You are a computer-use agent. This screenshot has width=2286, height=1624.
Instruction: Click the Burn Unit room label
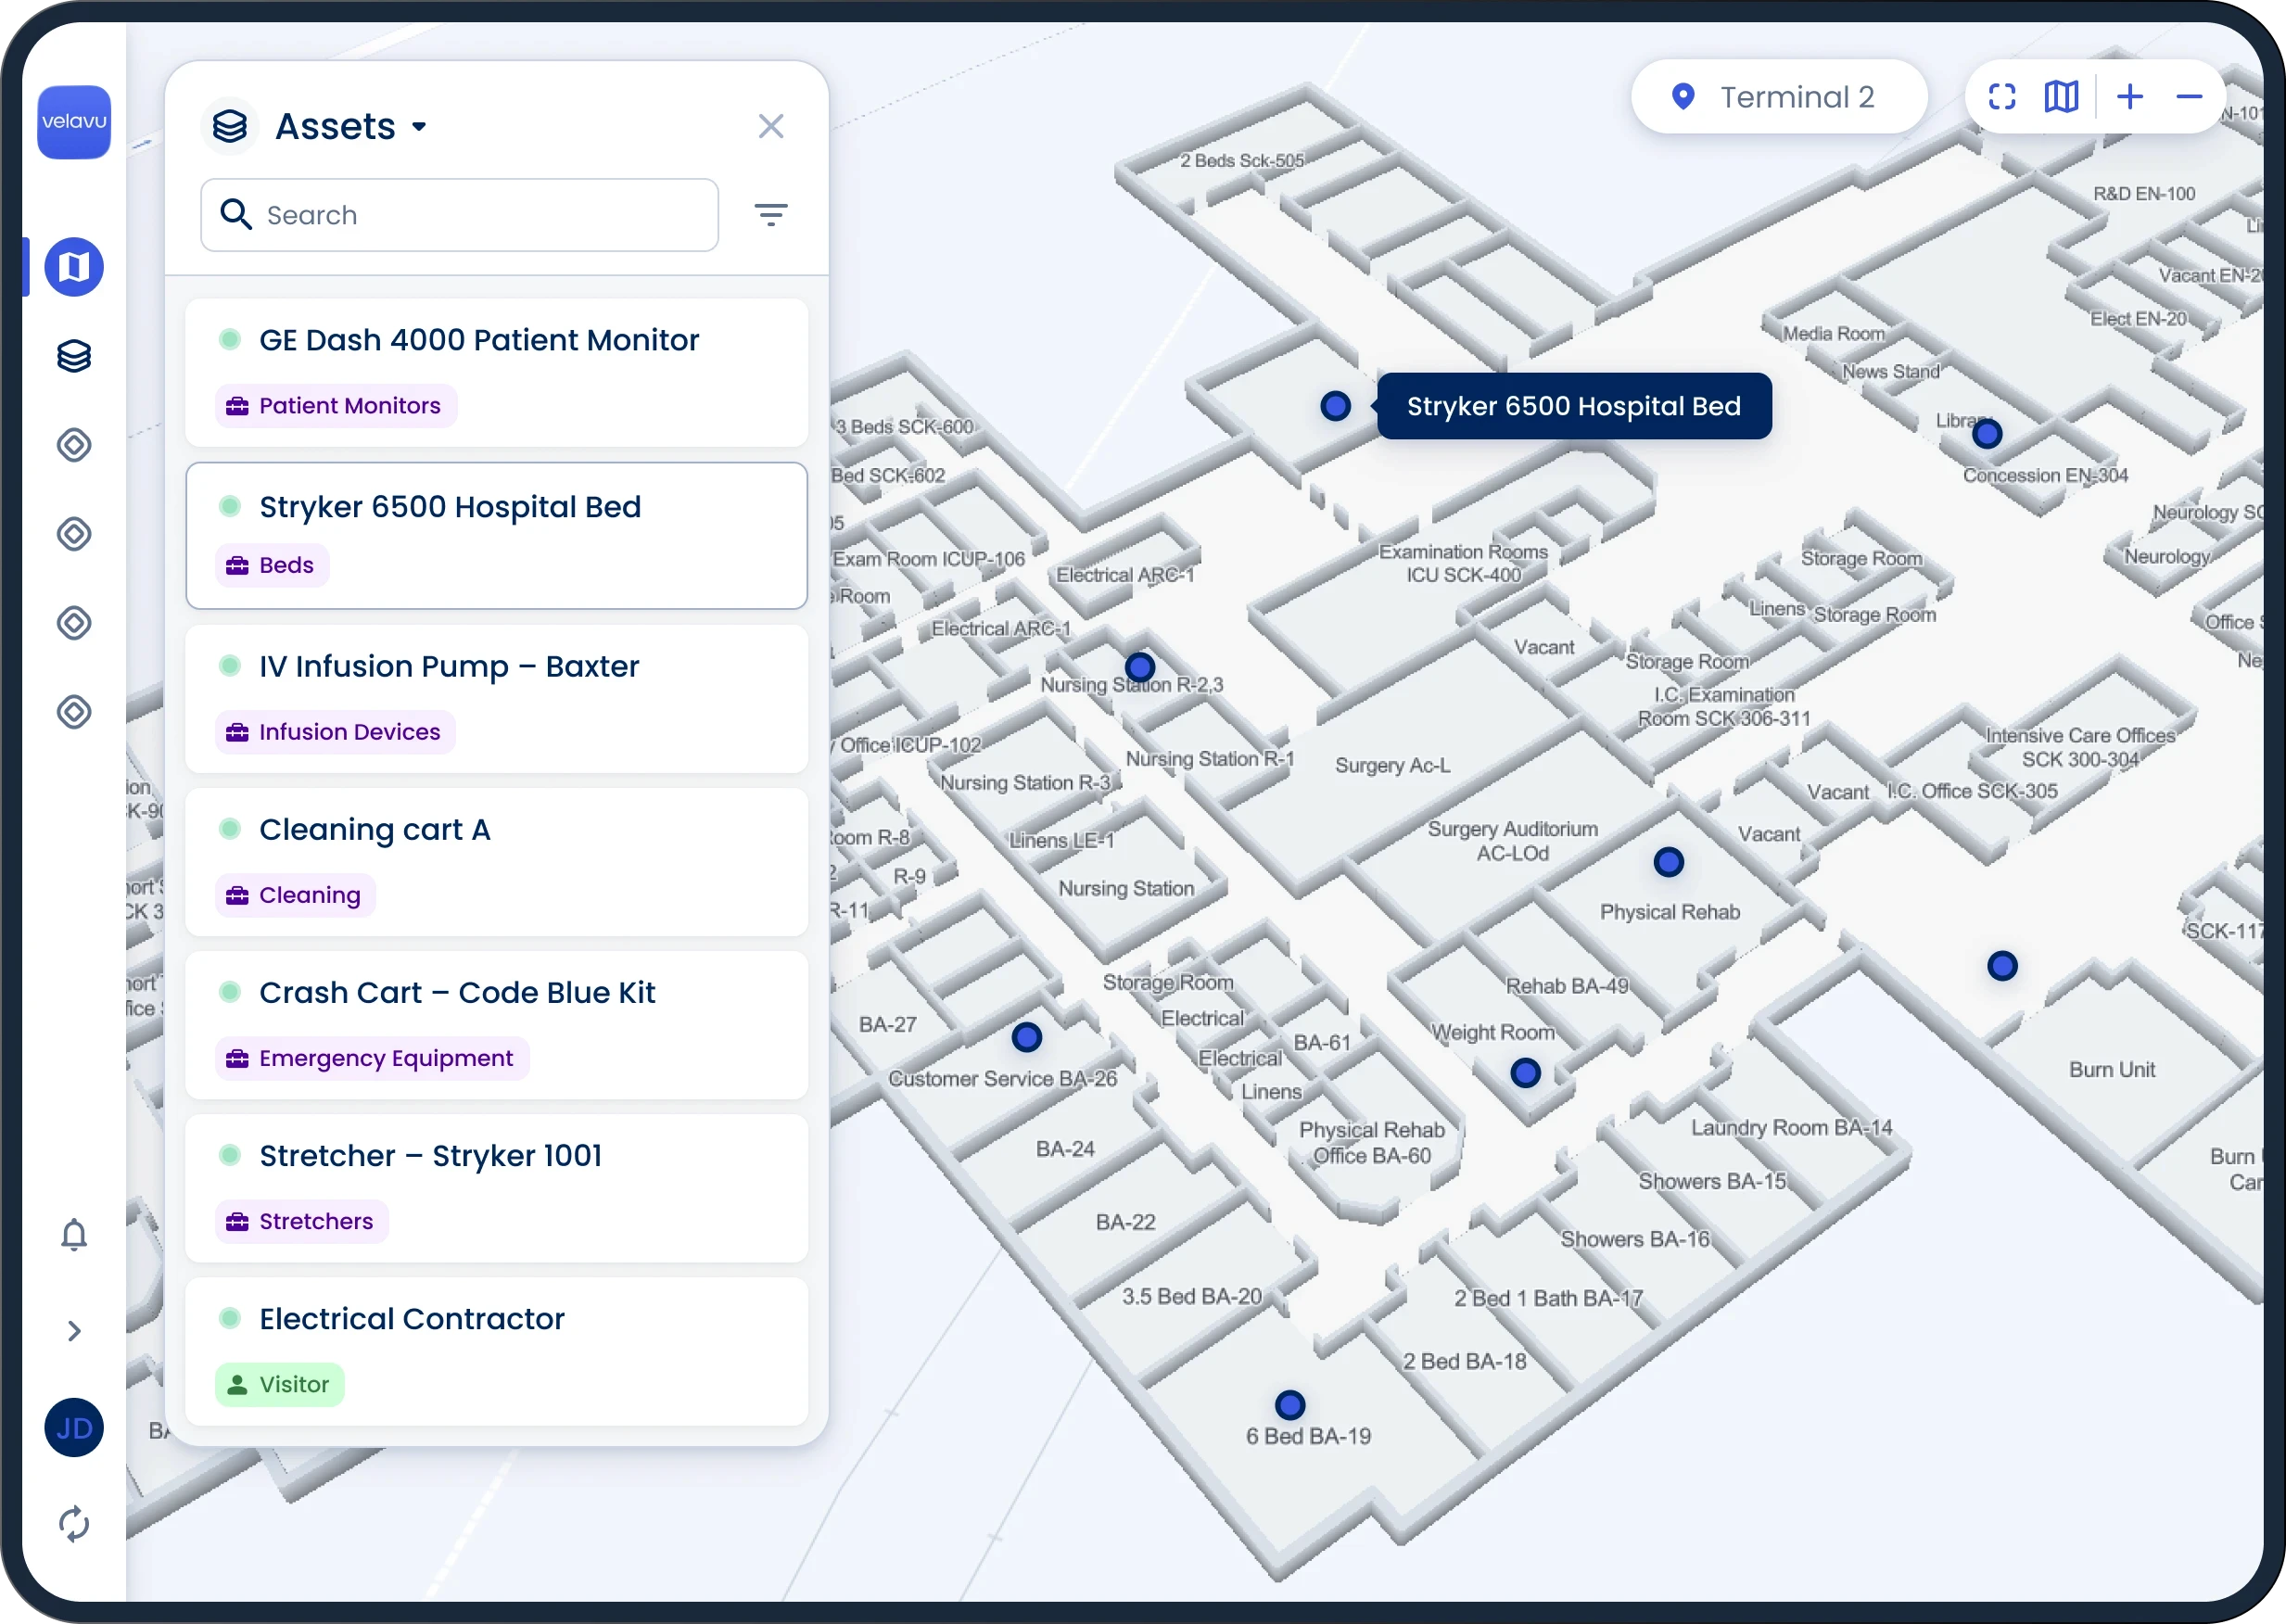point(2112,1070)
